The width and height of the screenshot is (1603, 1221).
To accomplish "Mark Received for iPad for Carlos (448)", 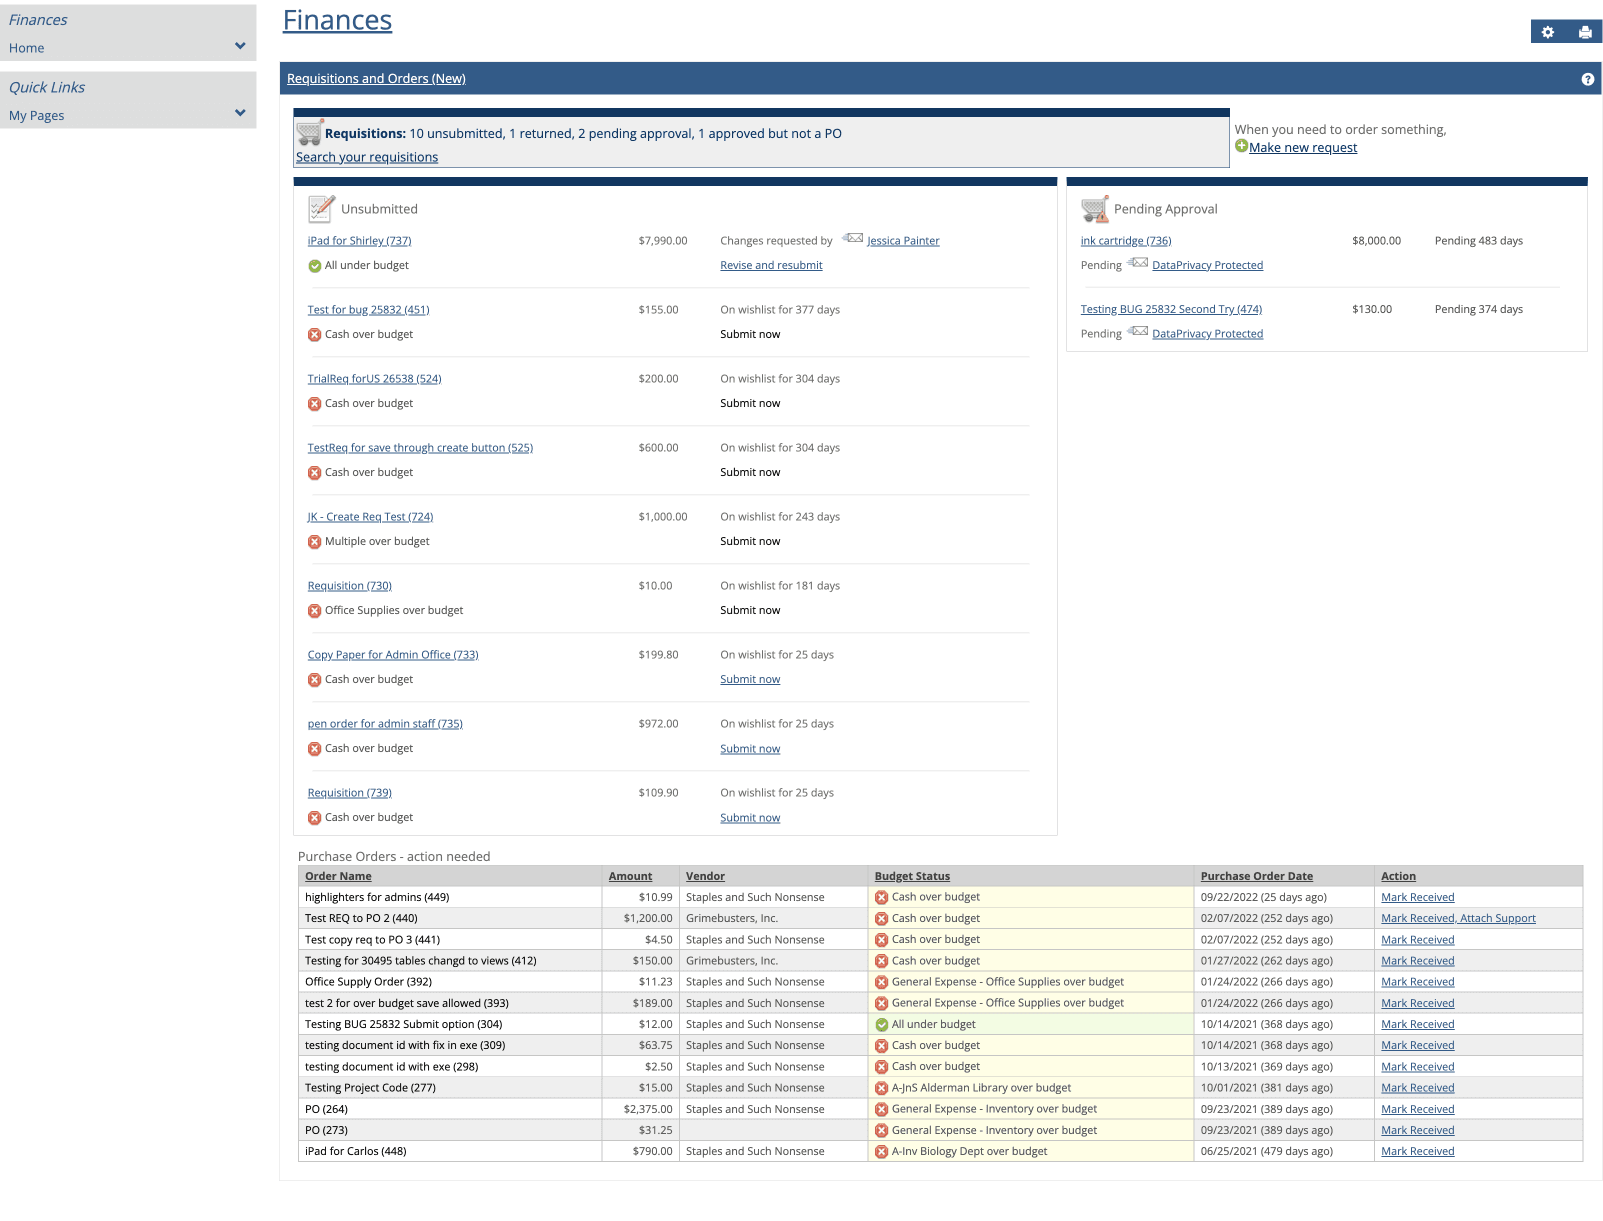I will (x=1417, y=1152).
